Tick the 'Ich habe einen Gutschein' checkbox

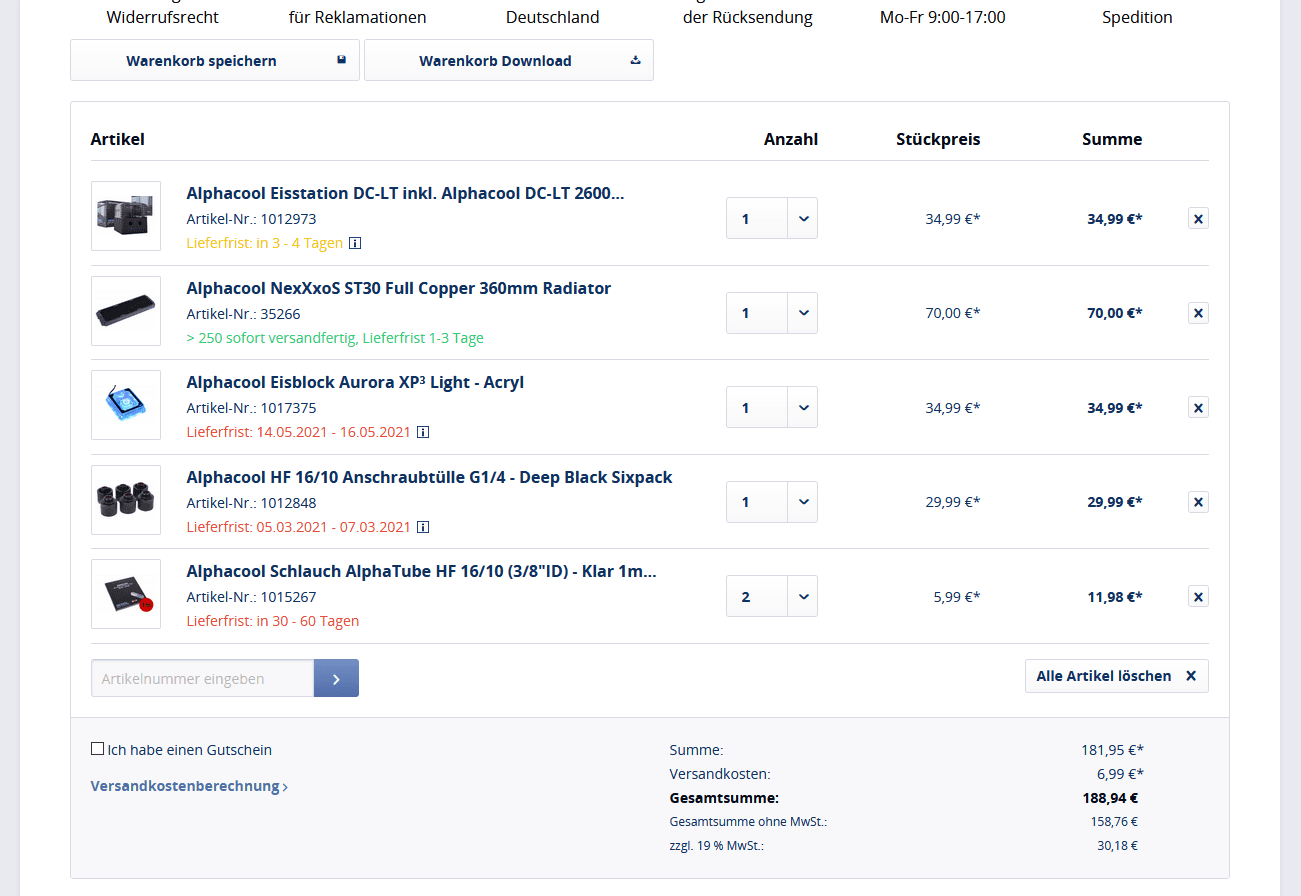click(97, 749)
